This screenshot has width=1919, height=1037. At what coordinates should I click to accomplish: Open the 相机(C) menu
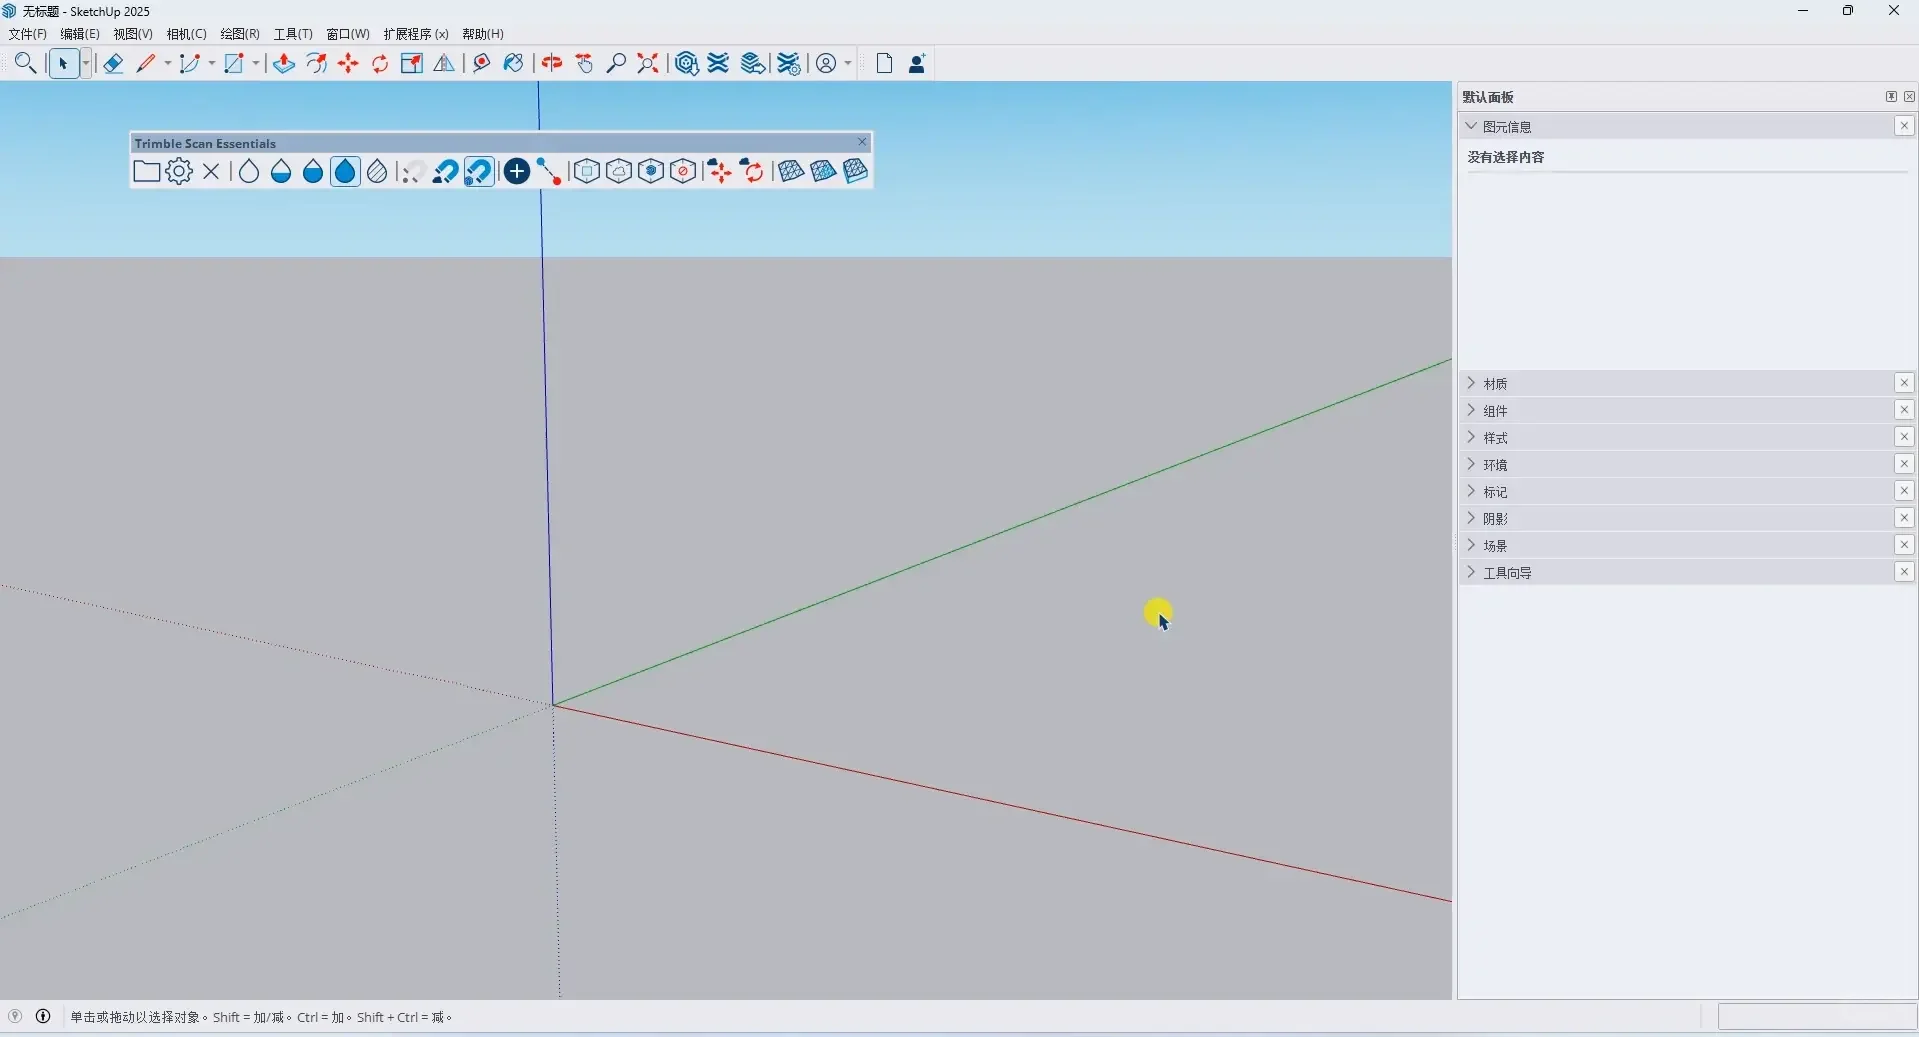[x=186, y=34]
